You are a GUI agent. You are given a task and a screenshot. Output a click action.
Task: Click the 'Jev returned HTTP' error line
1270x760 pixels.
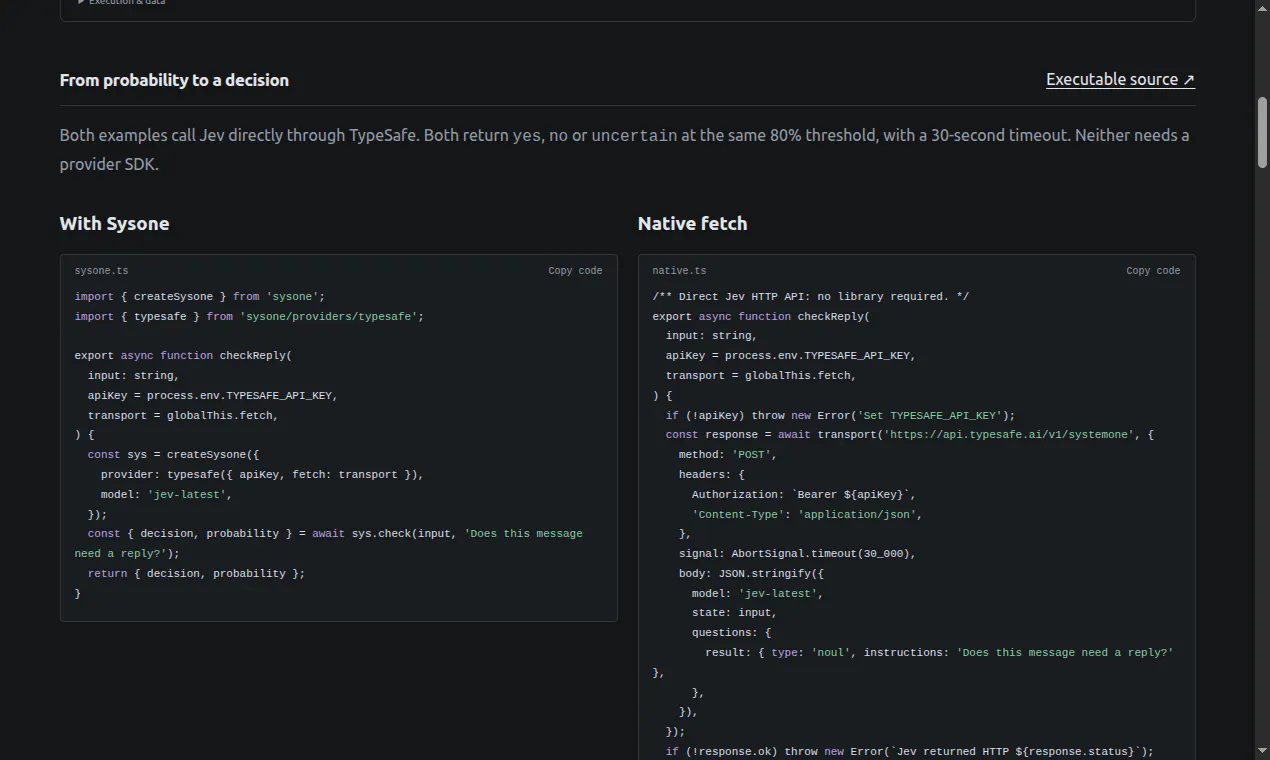click(x=909, y=751)
